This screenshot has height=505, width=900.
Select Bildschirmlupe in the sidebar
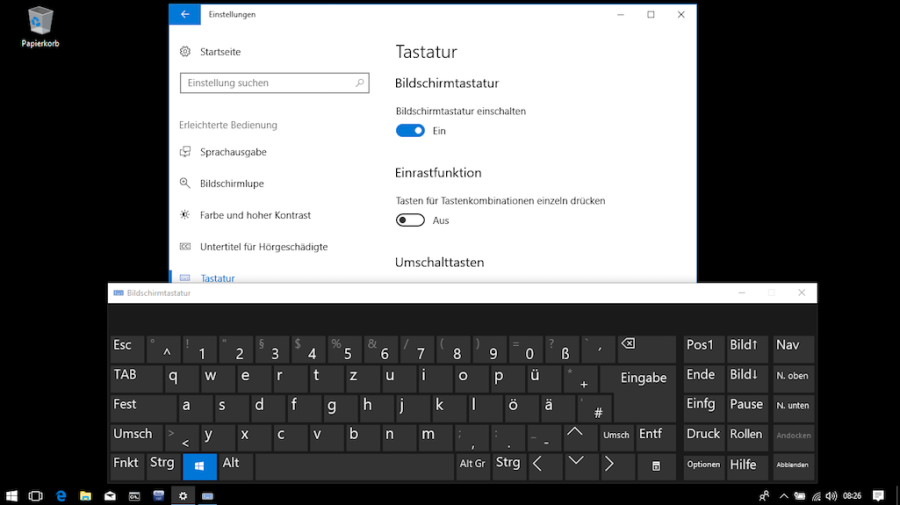pyautogui.click(x=231, y=184)
